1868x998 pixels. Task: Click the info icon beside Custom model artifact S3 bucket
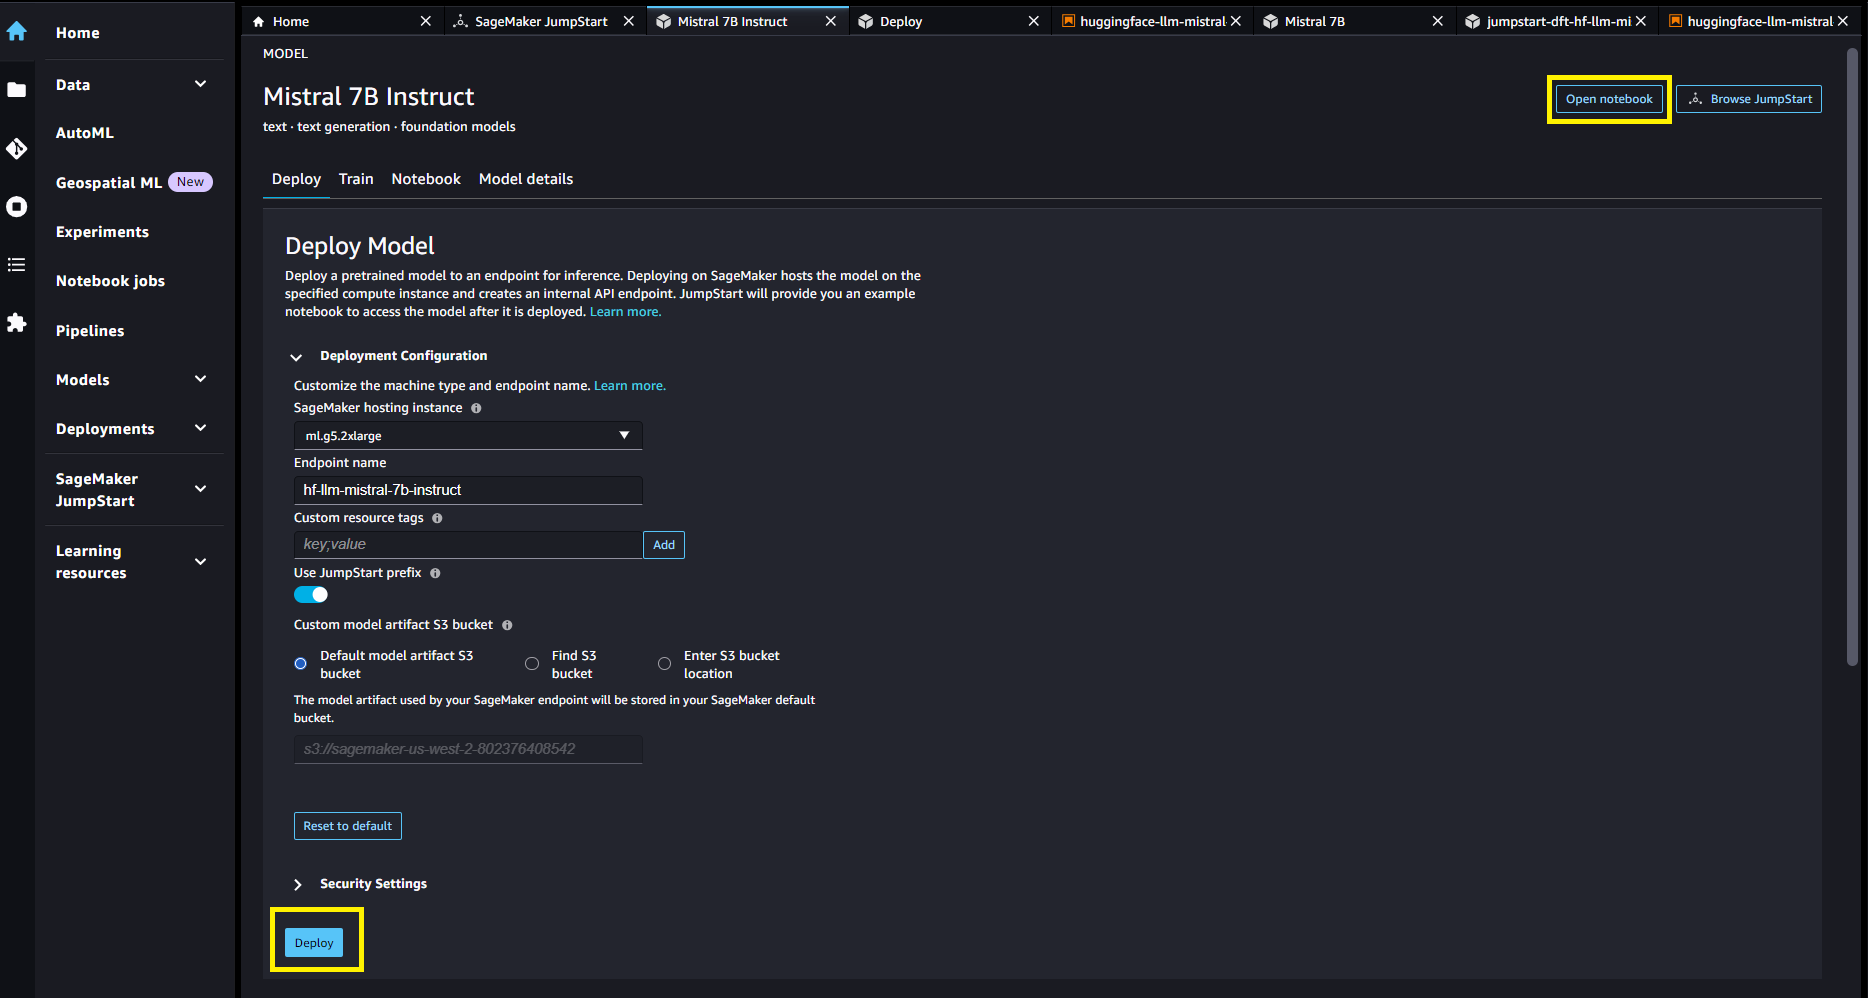point(507,625)
